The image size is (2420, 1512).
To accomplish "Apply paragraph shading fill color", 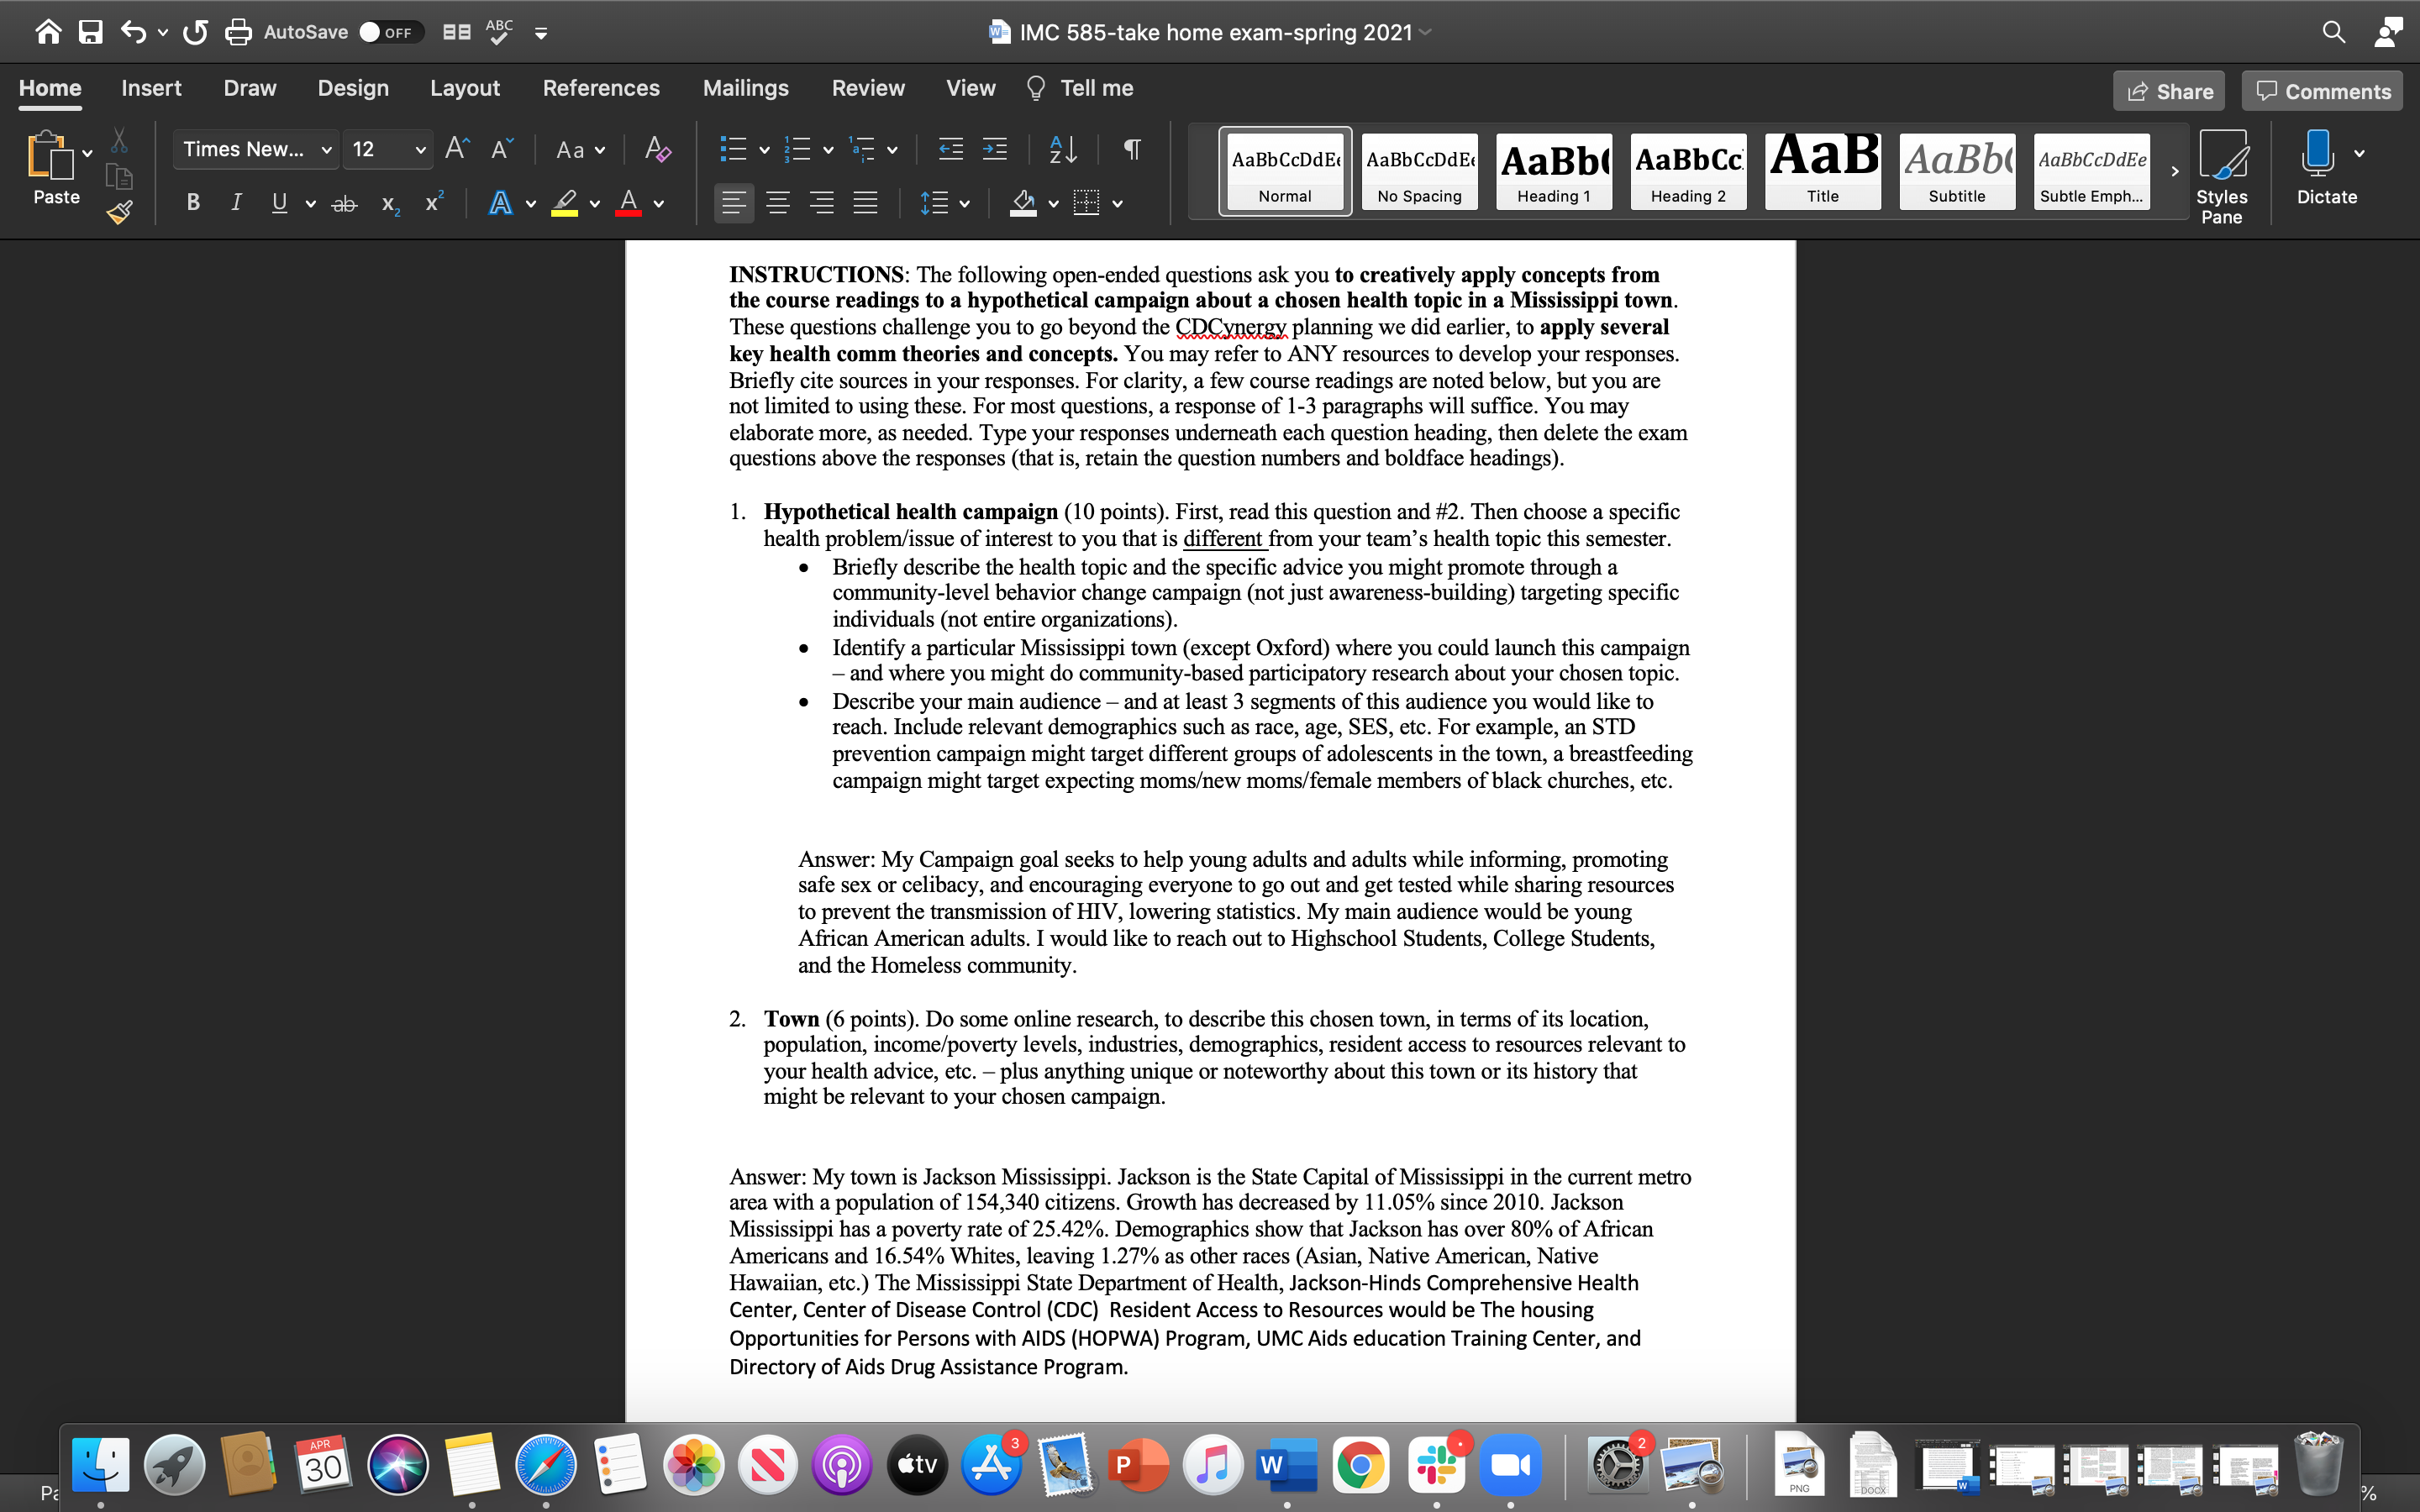I will pos(1023,203).
